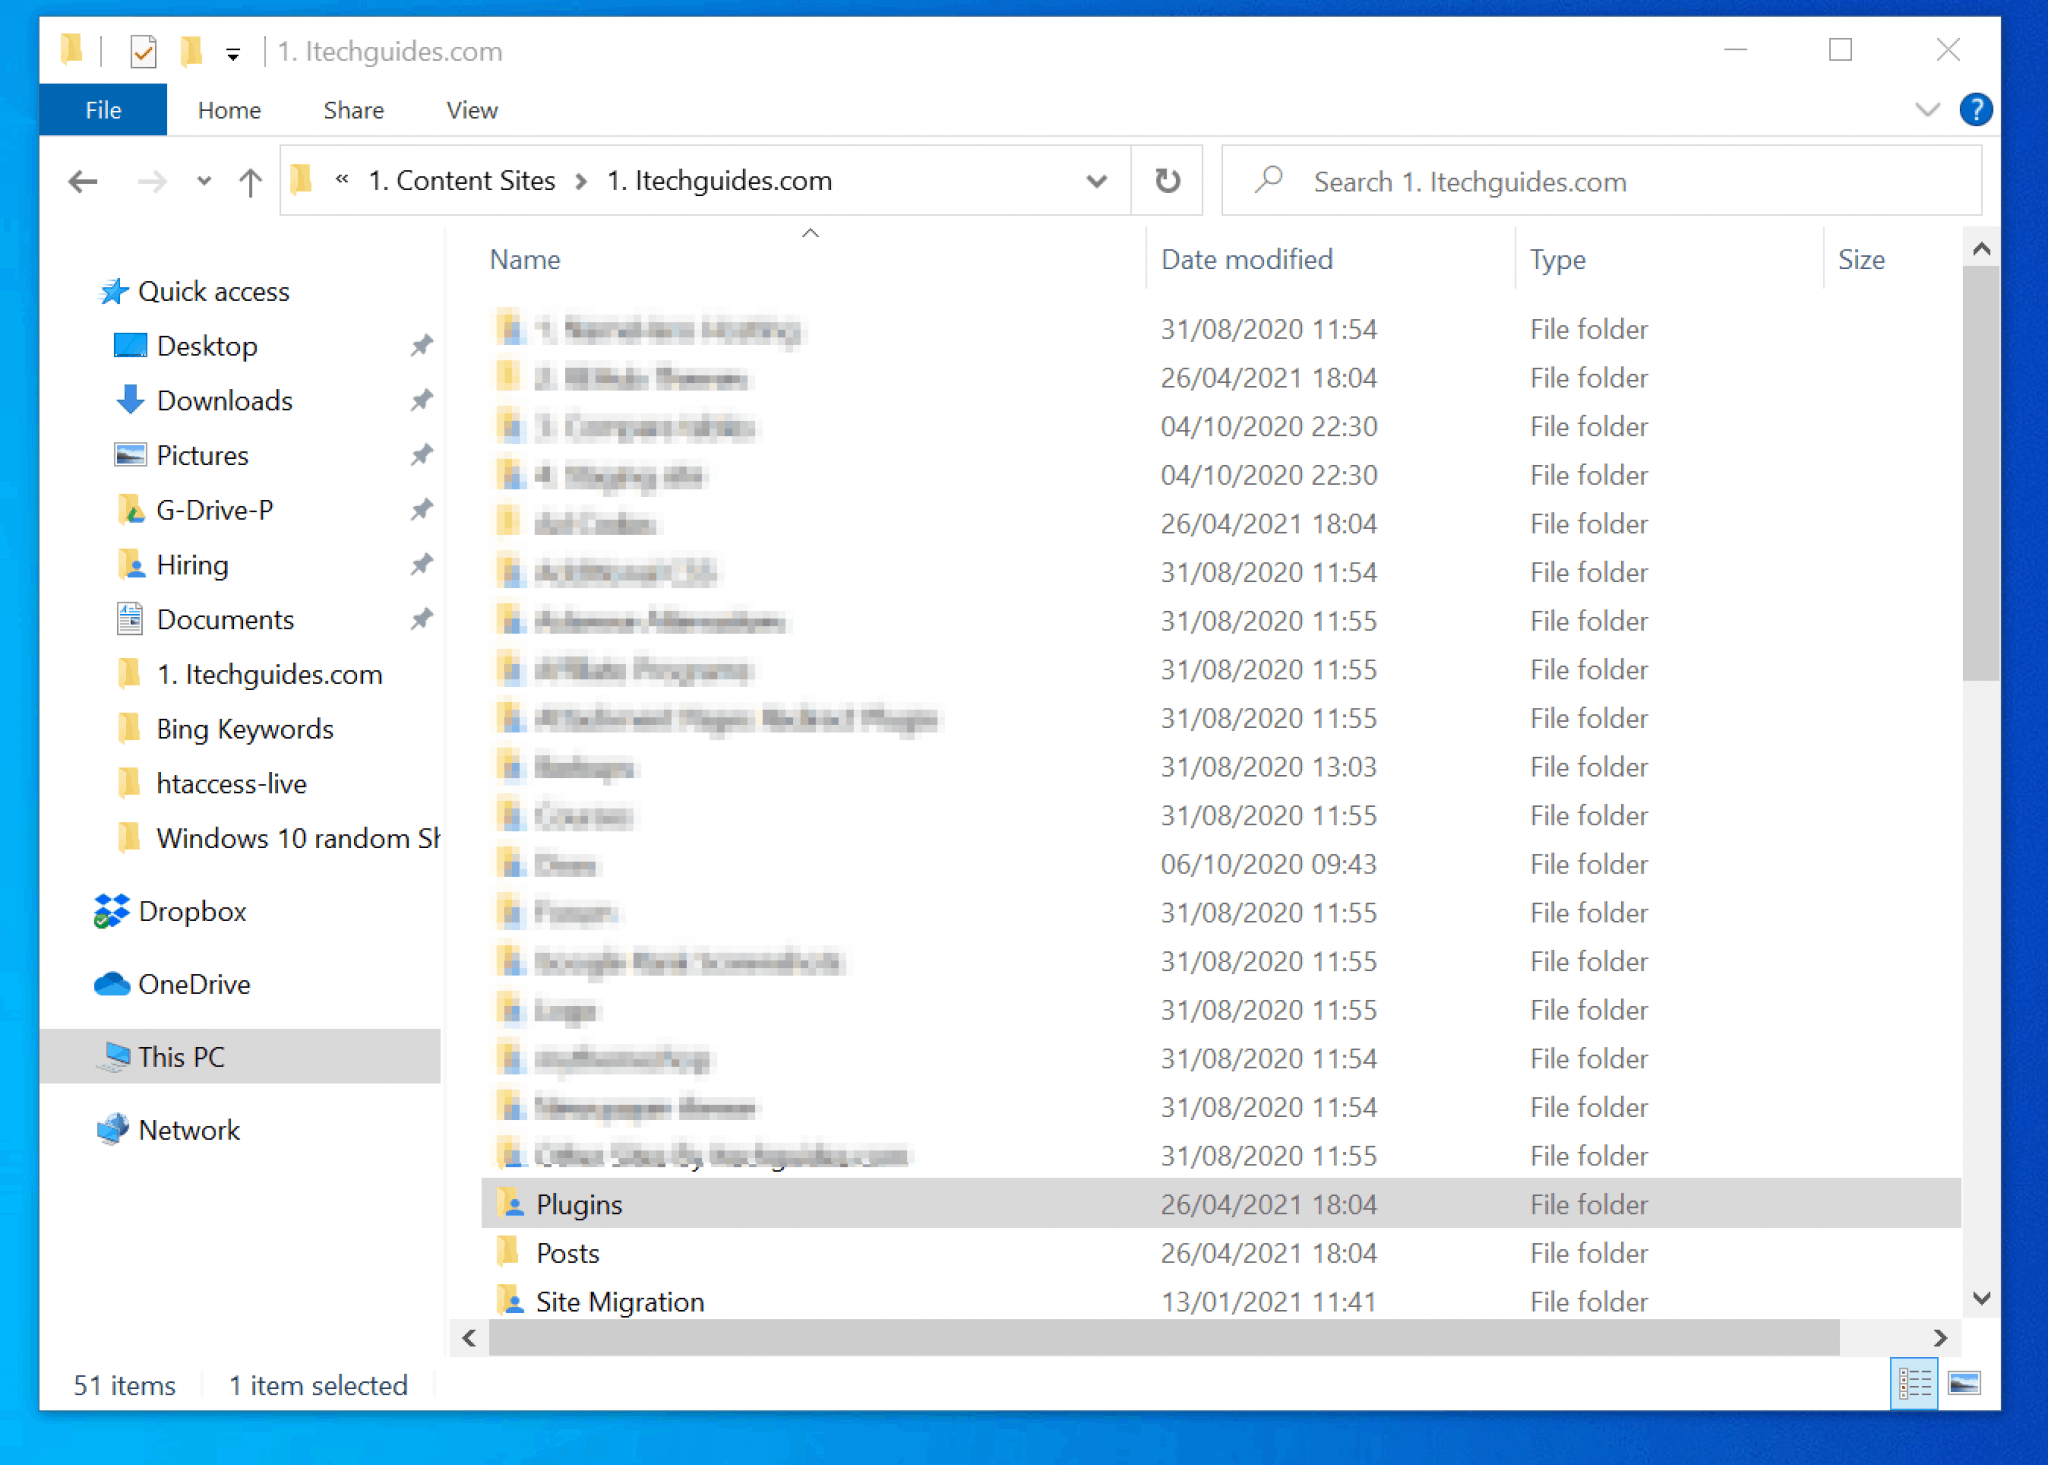Select Network in navigation pane
The width and height of the screenshot is (2048, 1465).
point(169,1131)
